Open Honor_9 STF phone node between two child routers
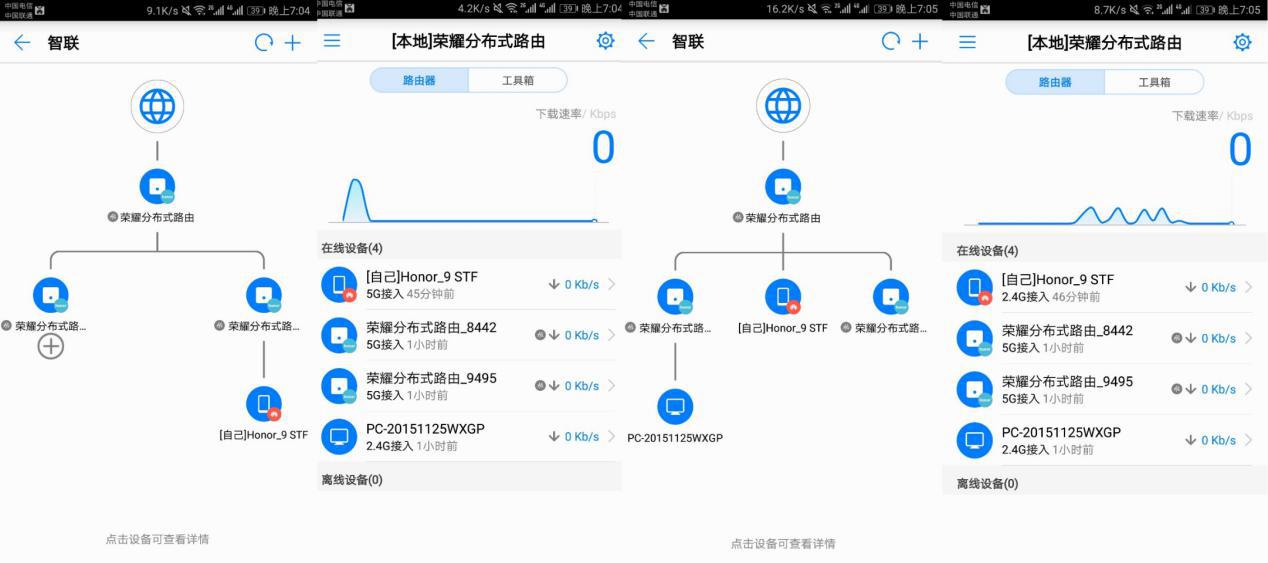 pos(783,297)
